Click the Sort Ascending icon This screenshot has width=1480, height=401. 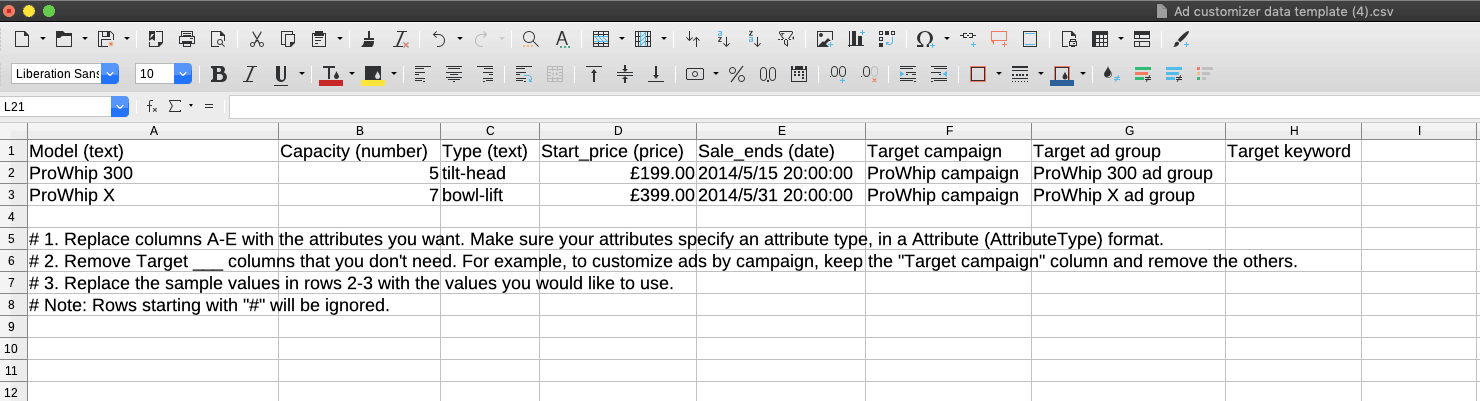(x=724, y=39)
